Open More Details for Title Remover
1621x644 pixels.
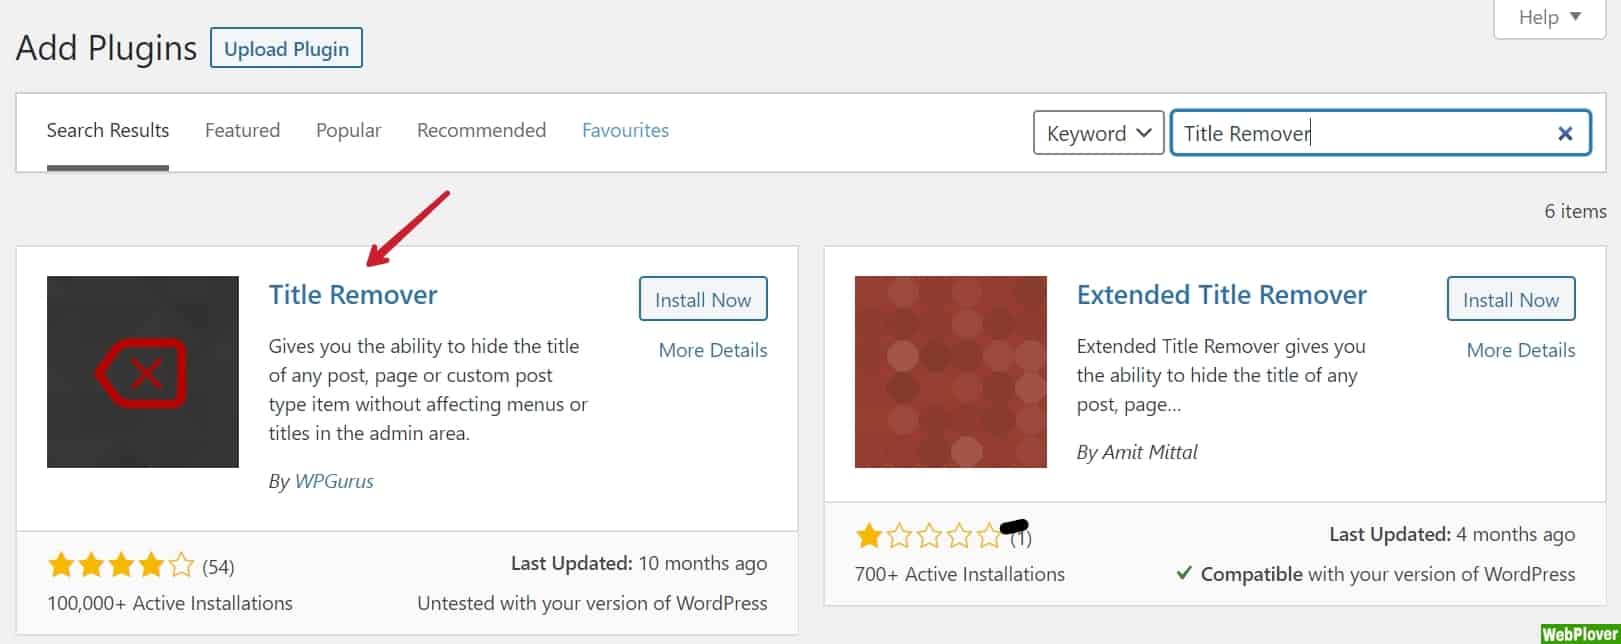(713, 350)
